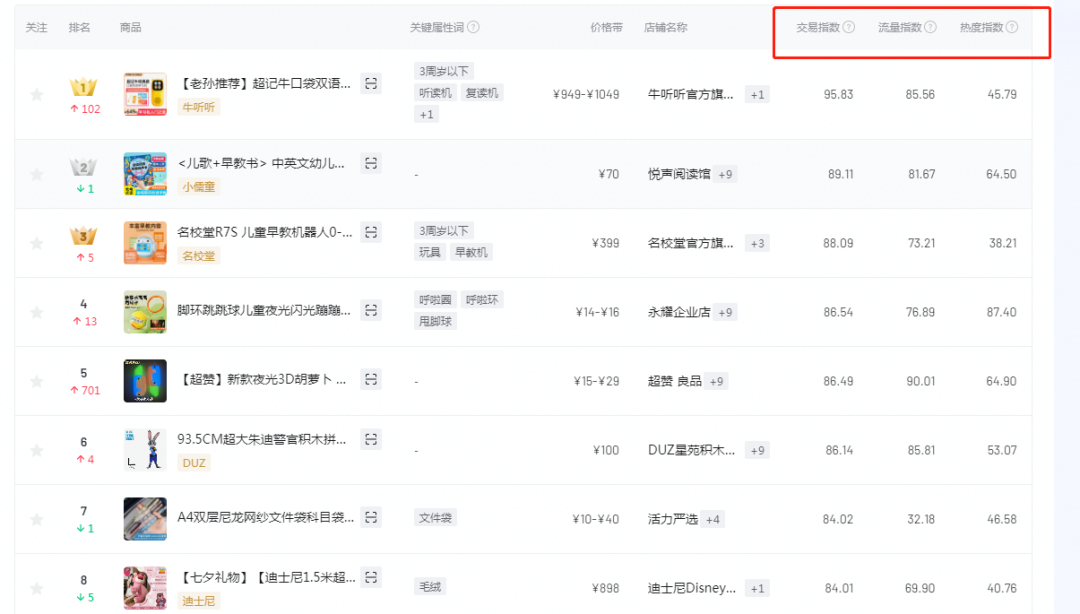The image size is (1080, 614).
Task: Click scan icon for 中英文幼儿 product
Action: point(371,163)
